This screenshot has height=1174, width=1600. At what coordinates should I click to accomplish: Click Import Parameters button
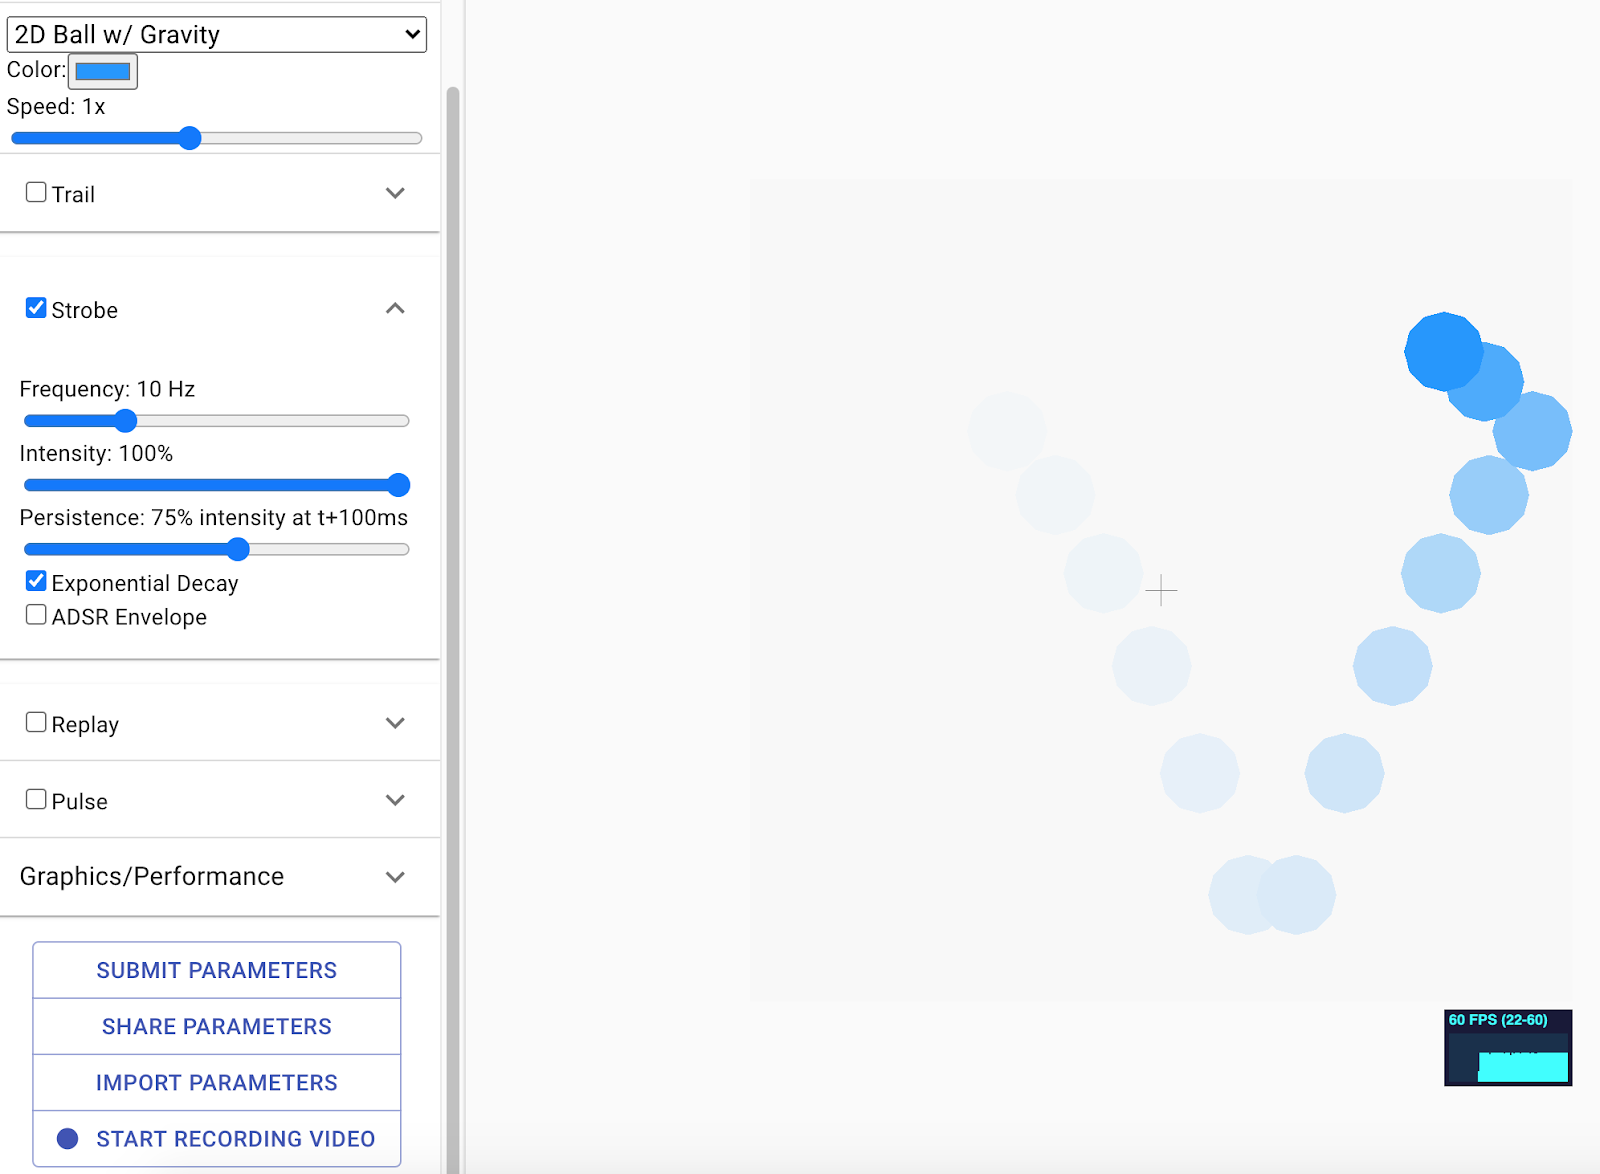[x=217, y=1082]
